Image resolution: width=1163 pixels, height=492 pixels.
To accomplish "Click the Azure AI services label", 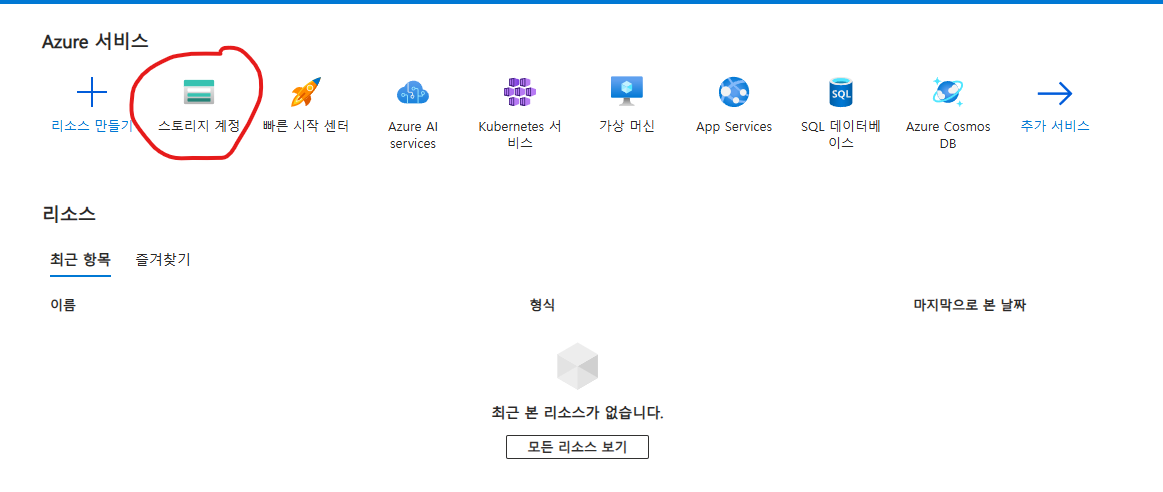I will click(x=413, y=135).
